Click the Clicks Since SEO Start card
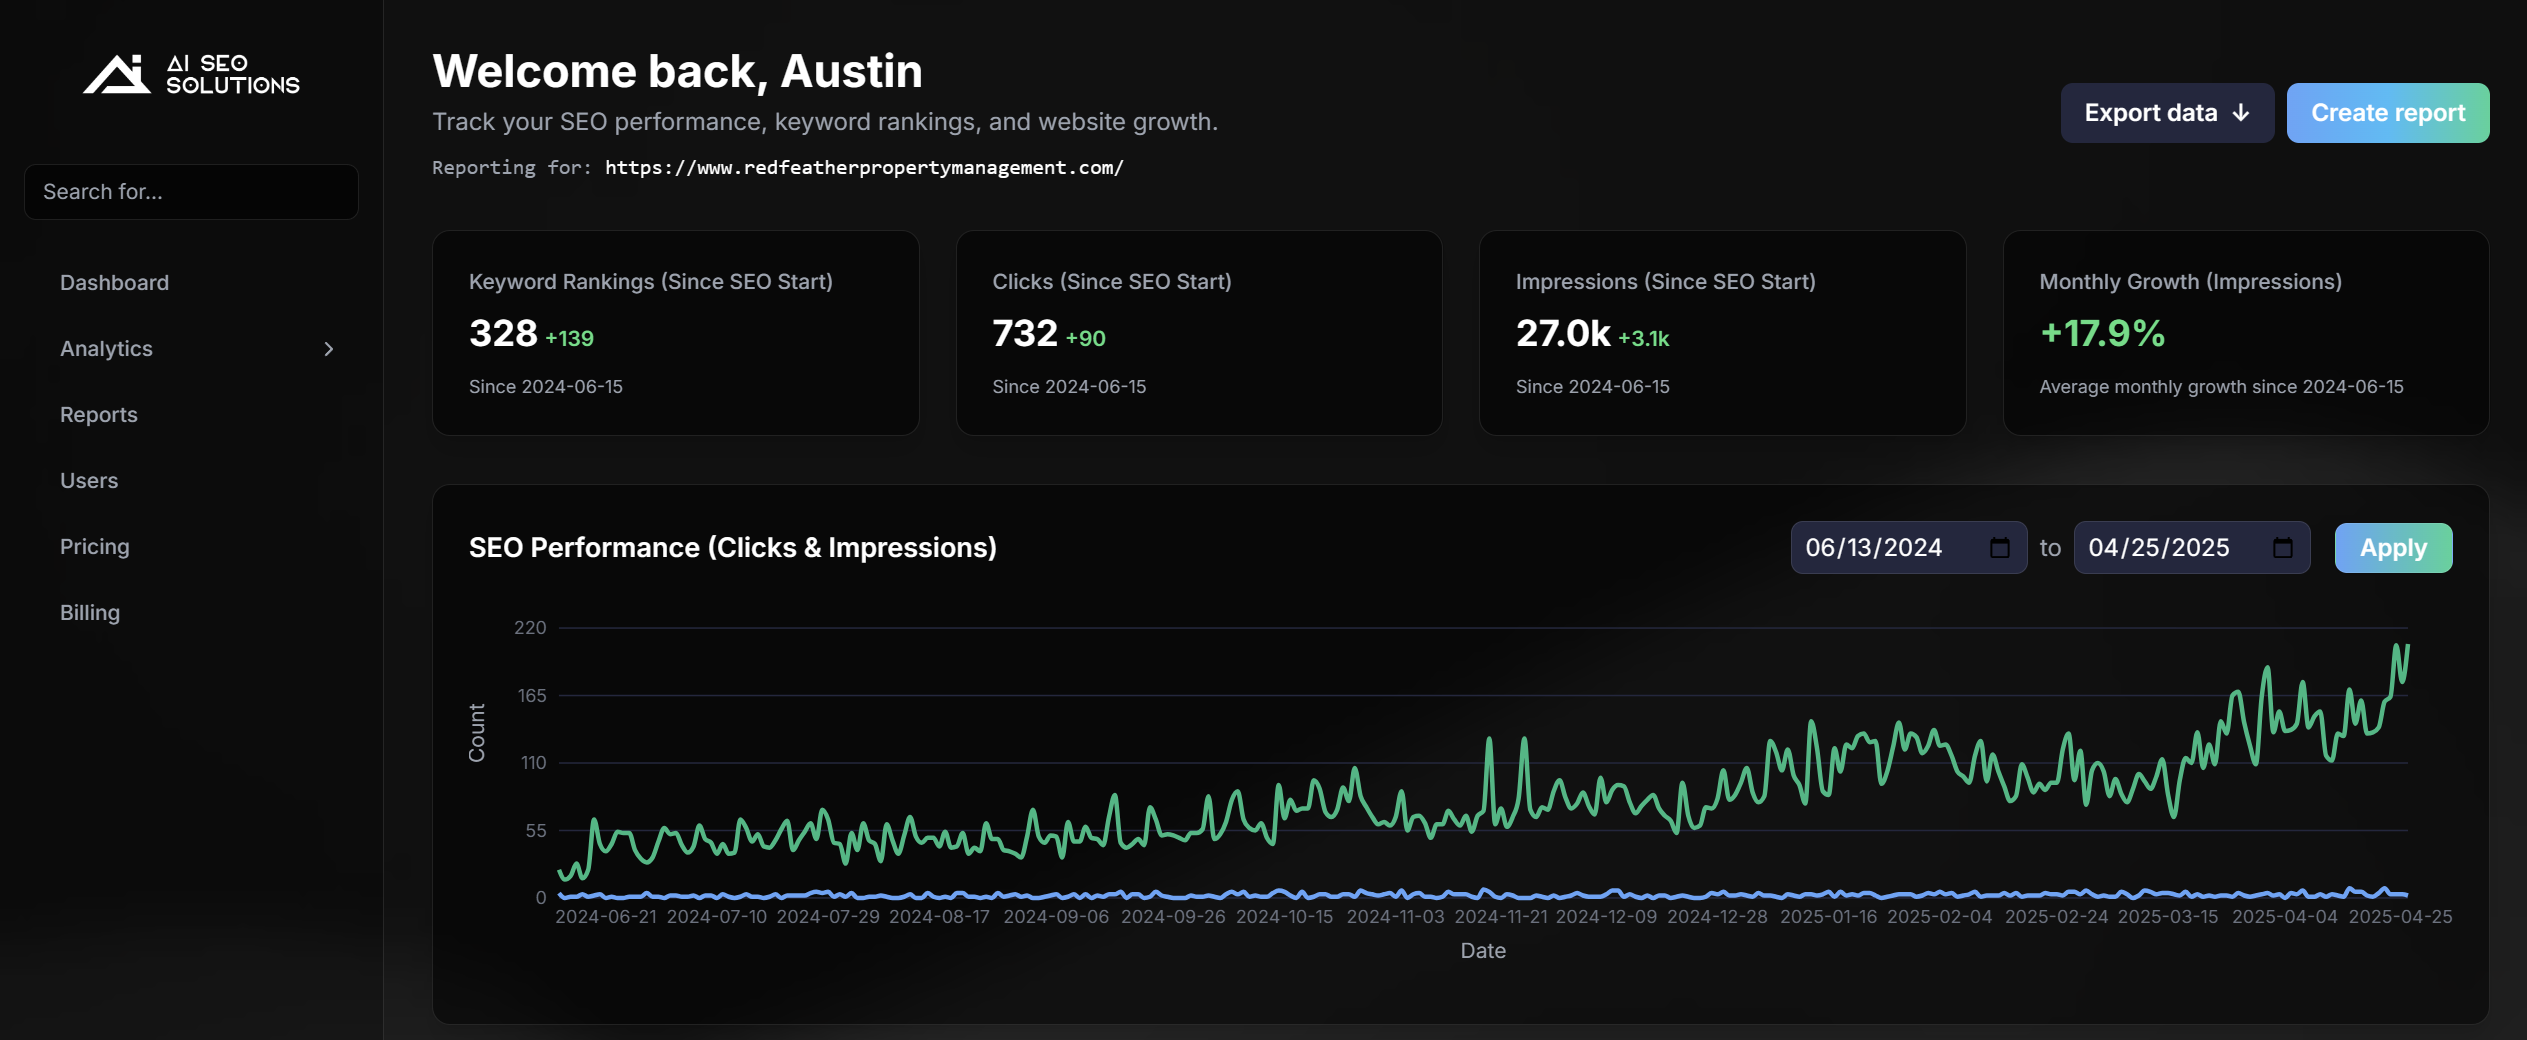Viewport: 2527px width, 1040px height. pyautogui.click(x=1199, y=333)
